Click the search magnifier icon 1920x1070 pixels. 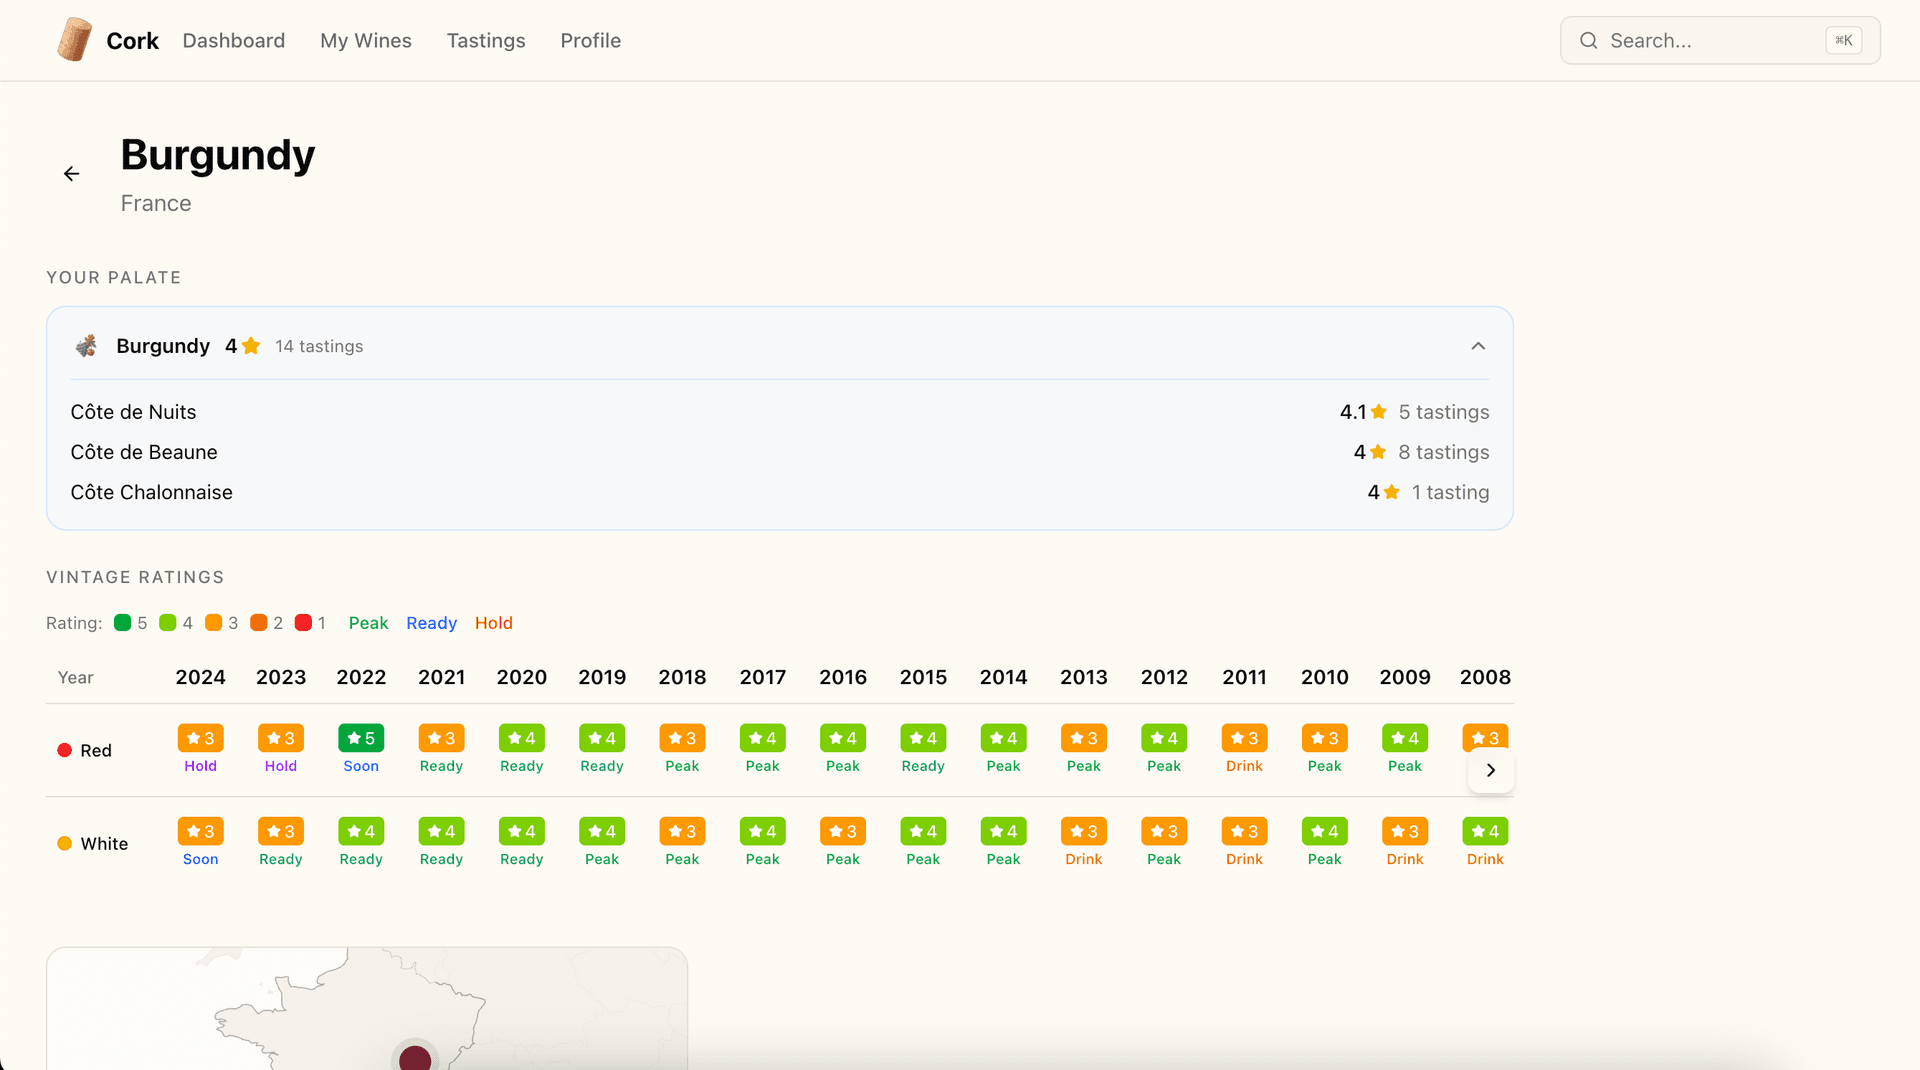point(1588,41)
